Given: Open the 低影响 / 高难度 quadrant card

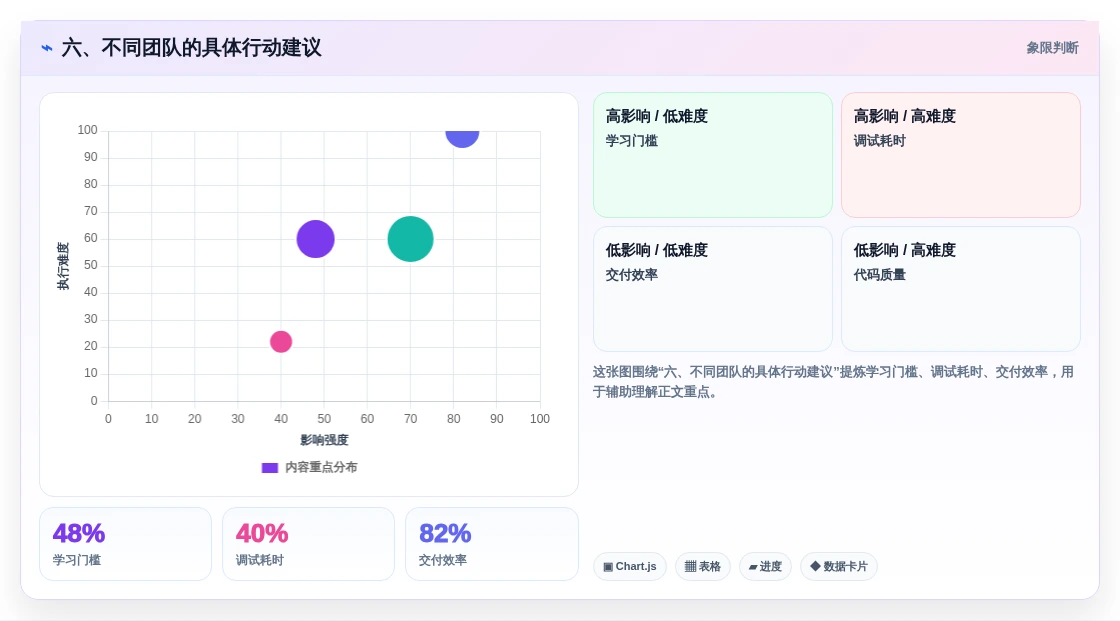Looking at the screenshot, I should tap(961, 289).
